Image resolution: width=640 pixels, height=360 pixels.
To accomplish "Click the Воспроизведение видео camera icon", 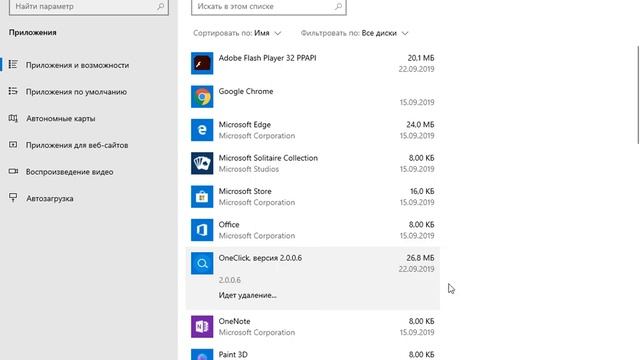I will pos(13,171).
